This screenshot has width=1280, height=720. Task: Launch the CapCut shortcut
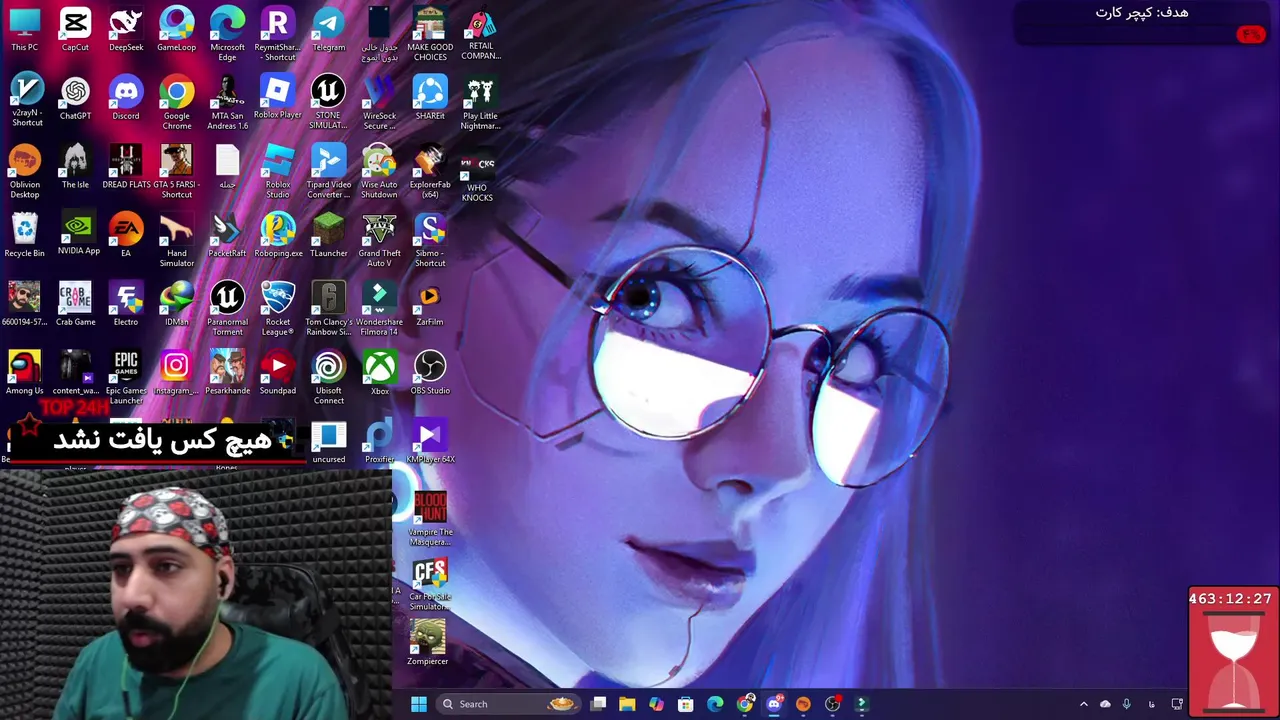[x=75, y=30]
